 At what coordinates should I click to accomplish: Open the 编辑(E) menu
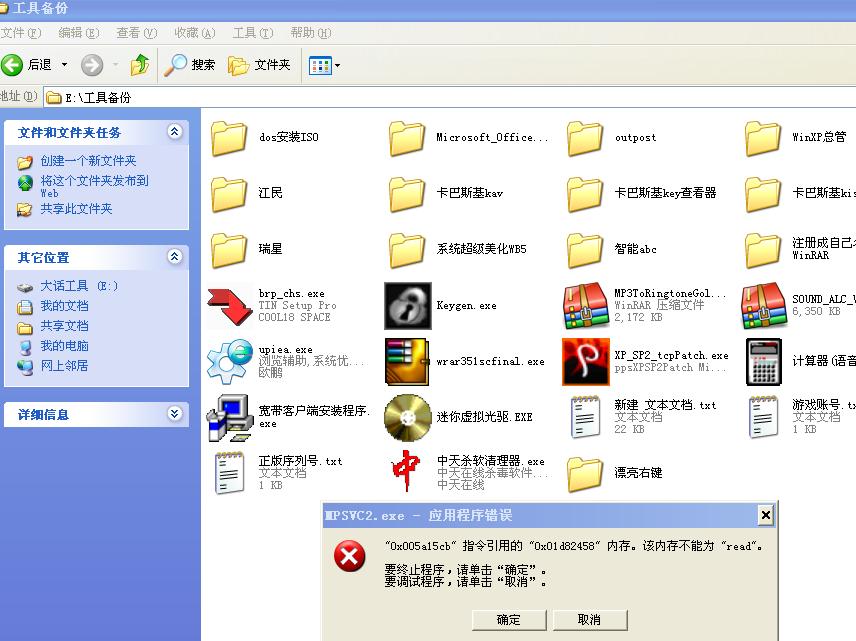coord(79,33)
